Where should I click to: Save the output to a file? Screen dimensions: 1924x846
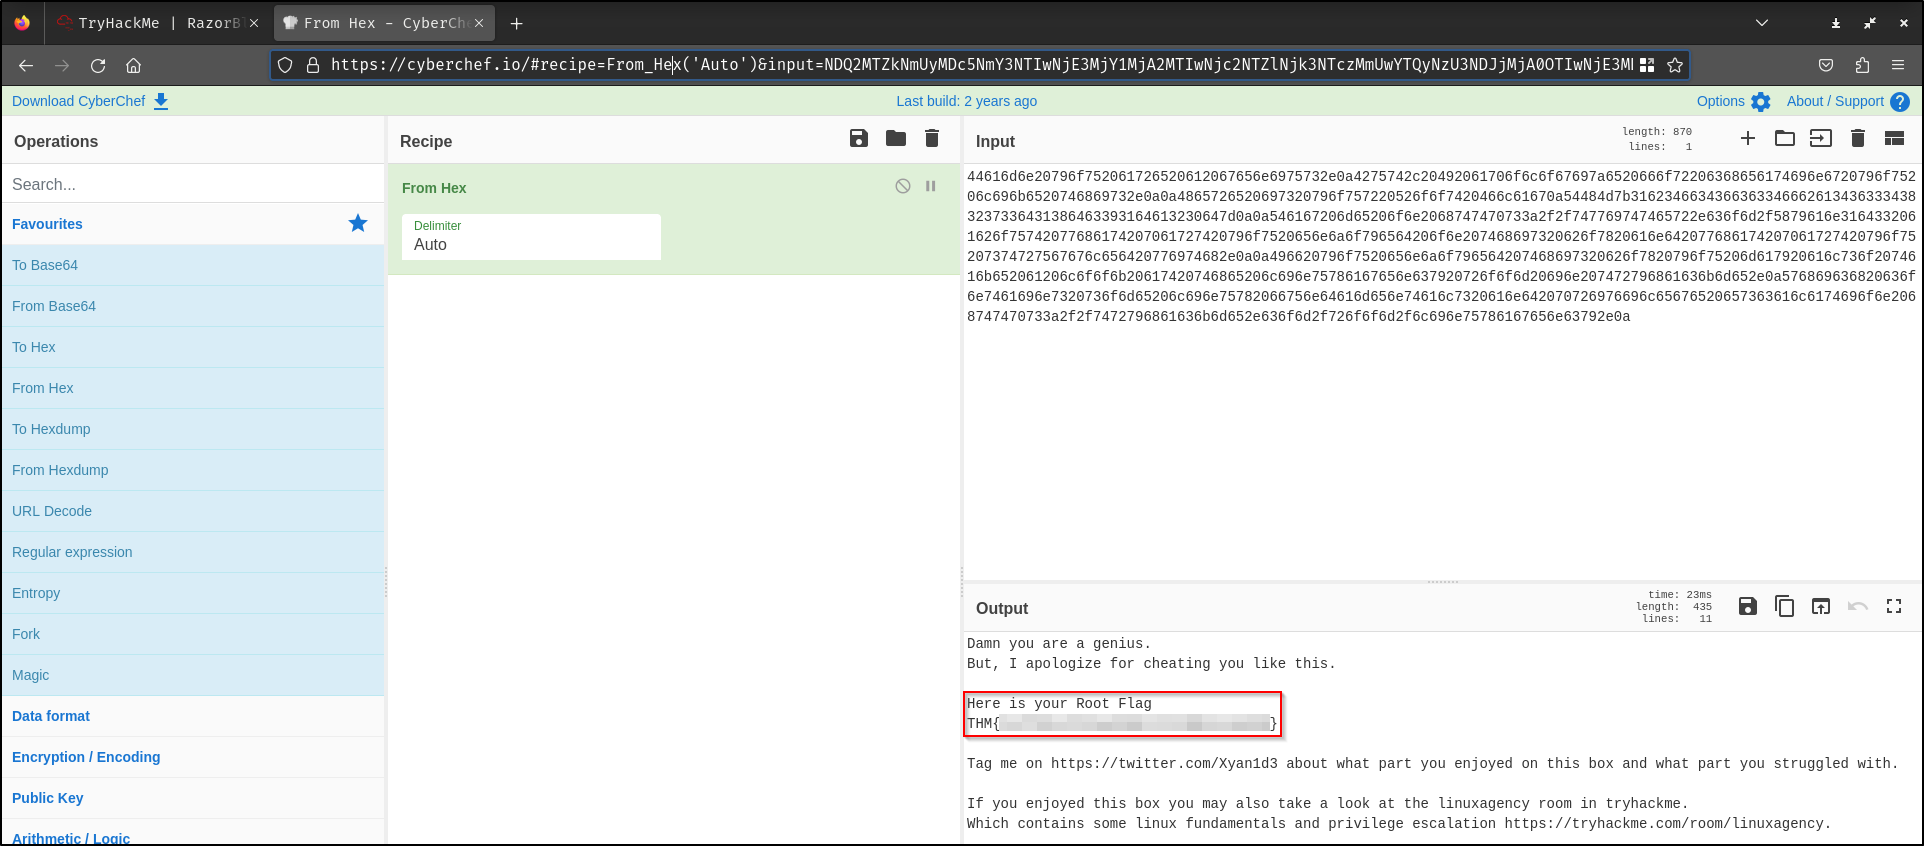pos(1747,606)
